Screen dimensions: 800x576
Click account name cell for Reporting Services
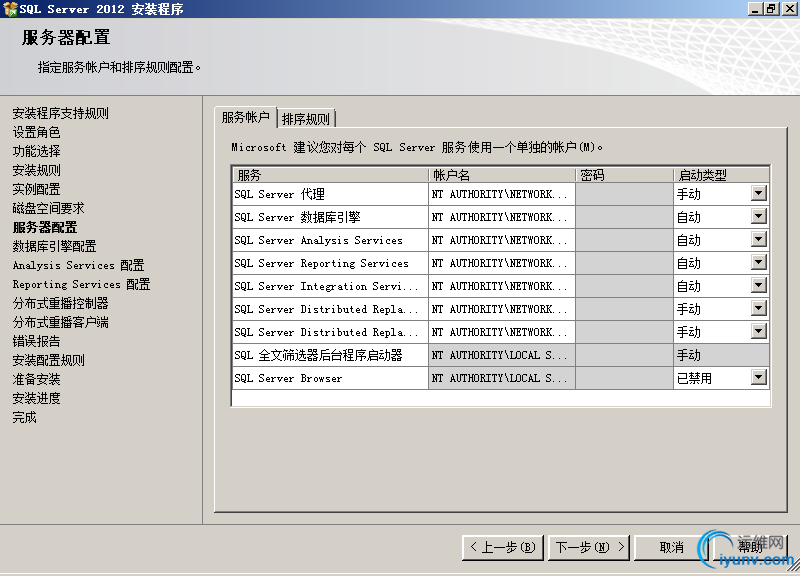(502, 263)
